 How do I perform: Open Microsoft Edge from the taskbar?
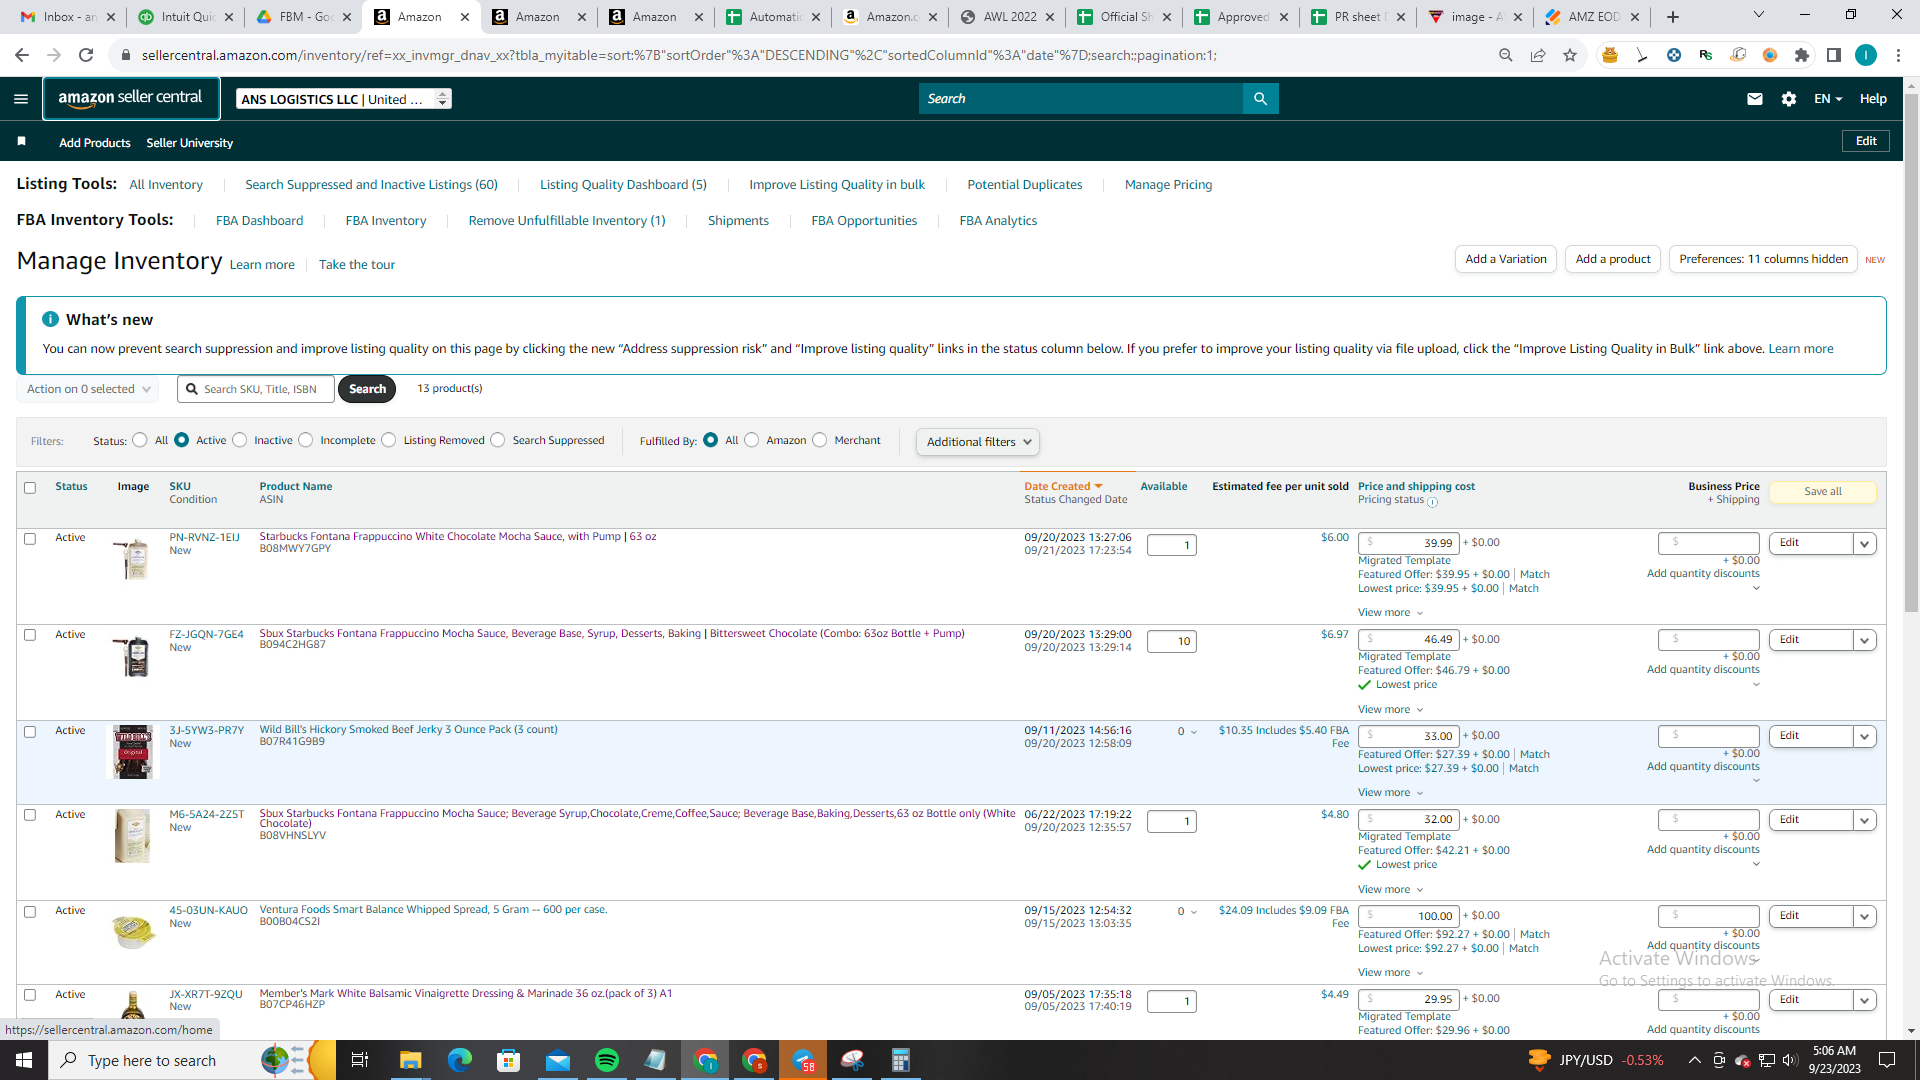point(459,1060)
